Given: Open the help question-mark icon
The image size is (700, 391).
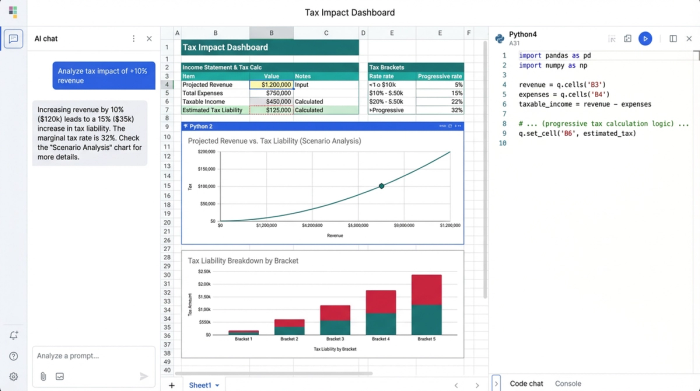Looking at the screenshot, I should (13, 356).
